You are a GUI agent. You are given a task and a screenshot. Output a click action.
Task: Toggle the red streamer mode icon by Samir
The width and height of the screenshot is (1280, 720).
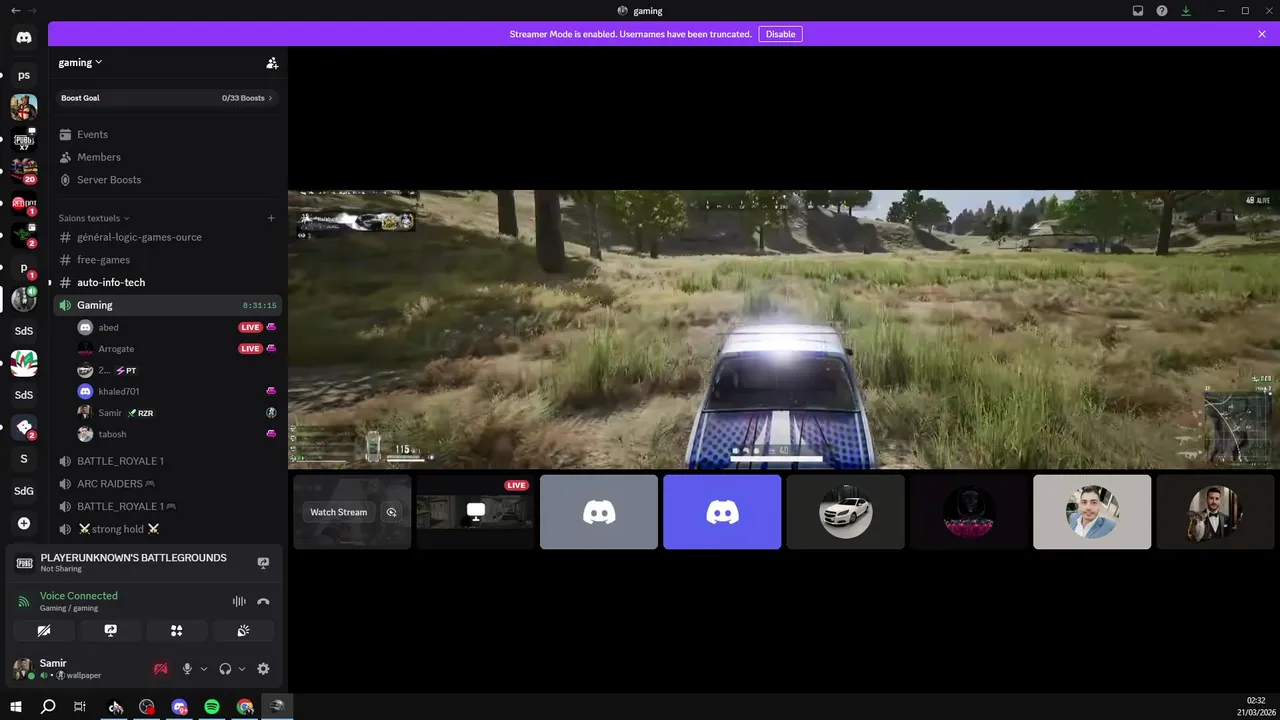tap(160, 669)
